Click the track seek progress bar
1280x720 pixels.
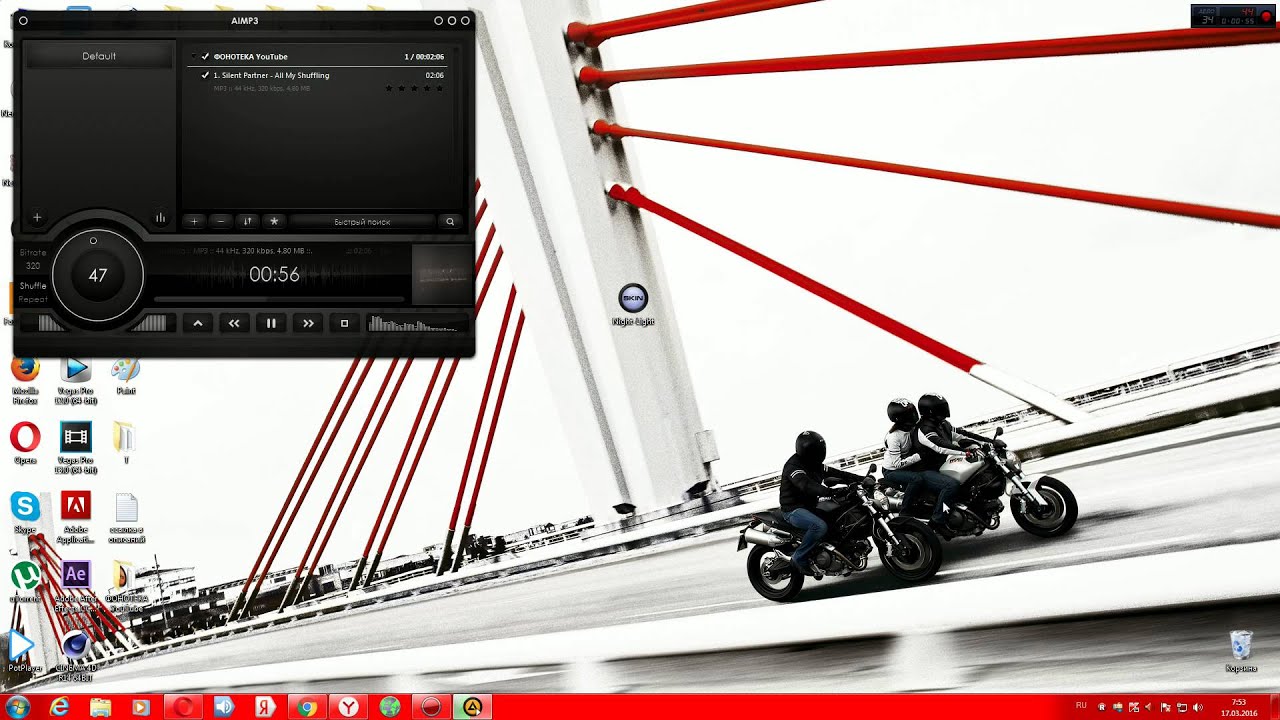280,299
